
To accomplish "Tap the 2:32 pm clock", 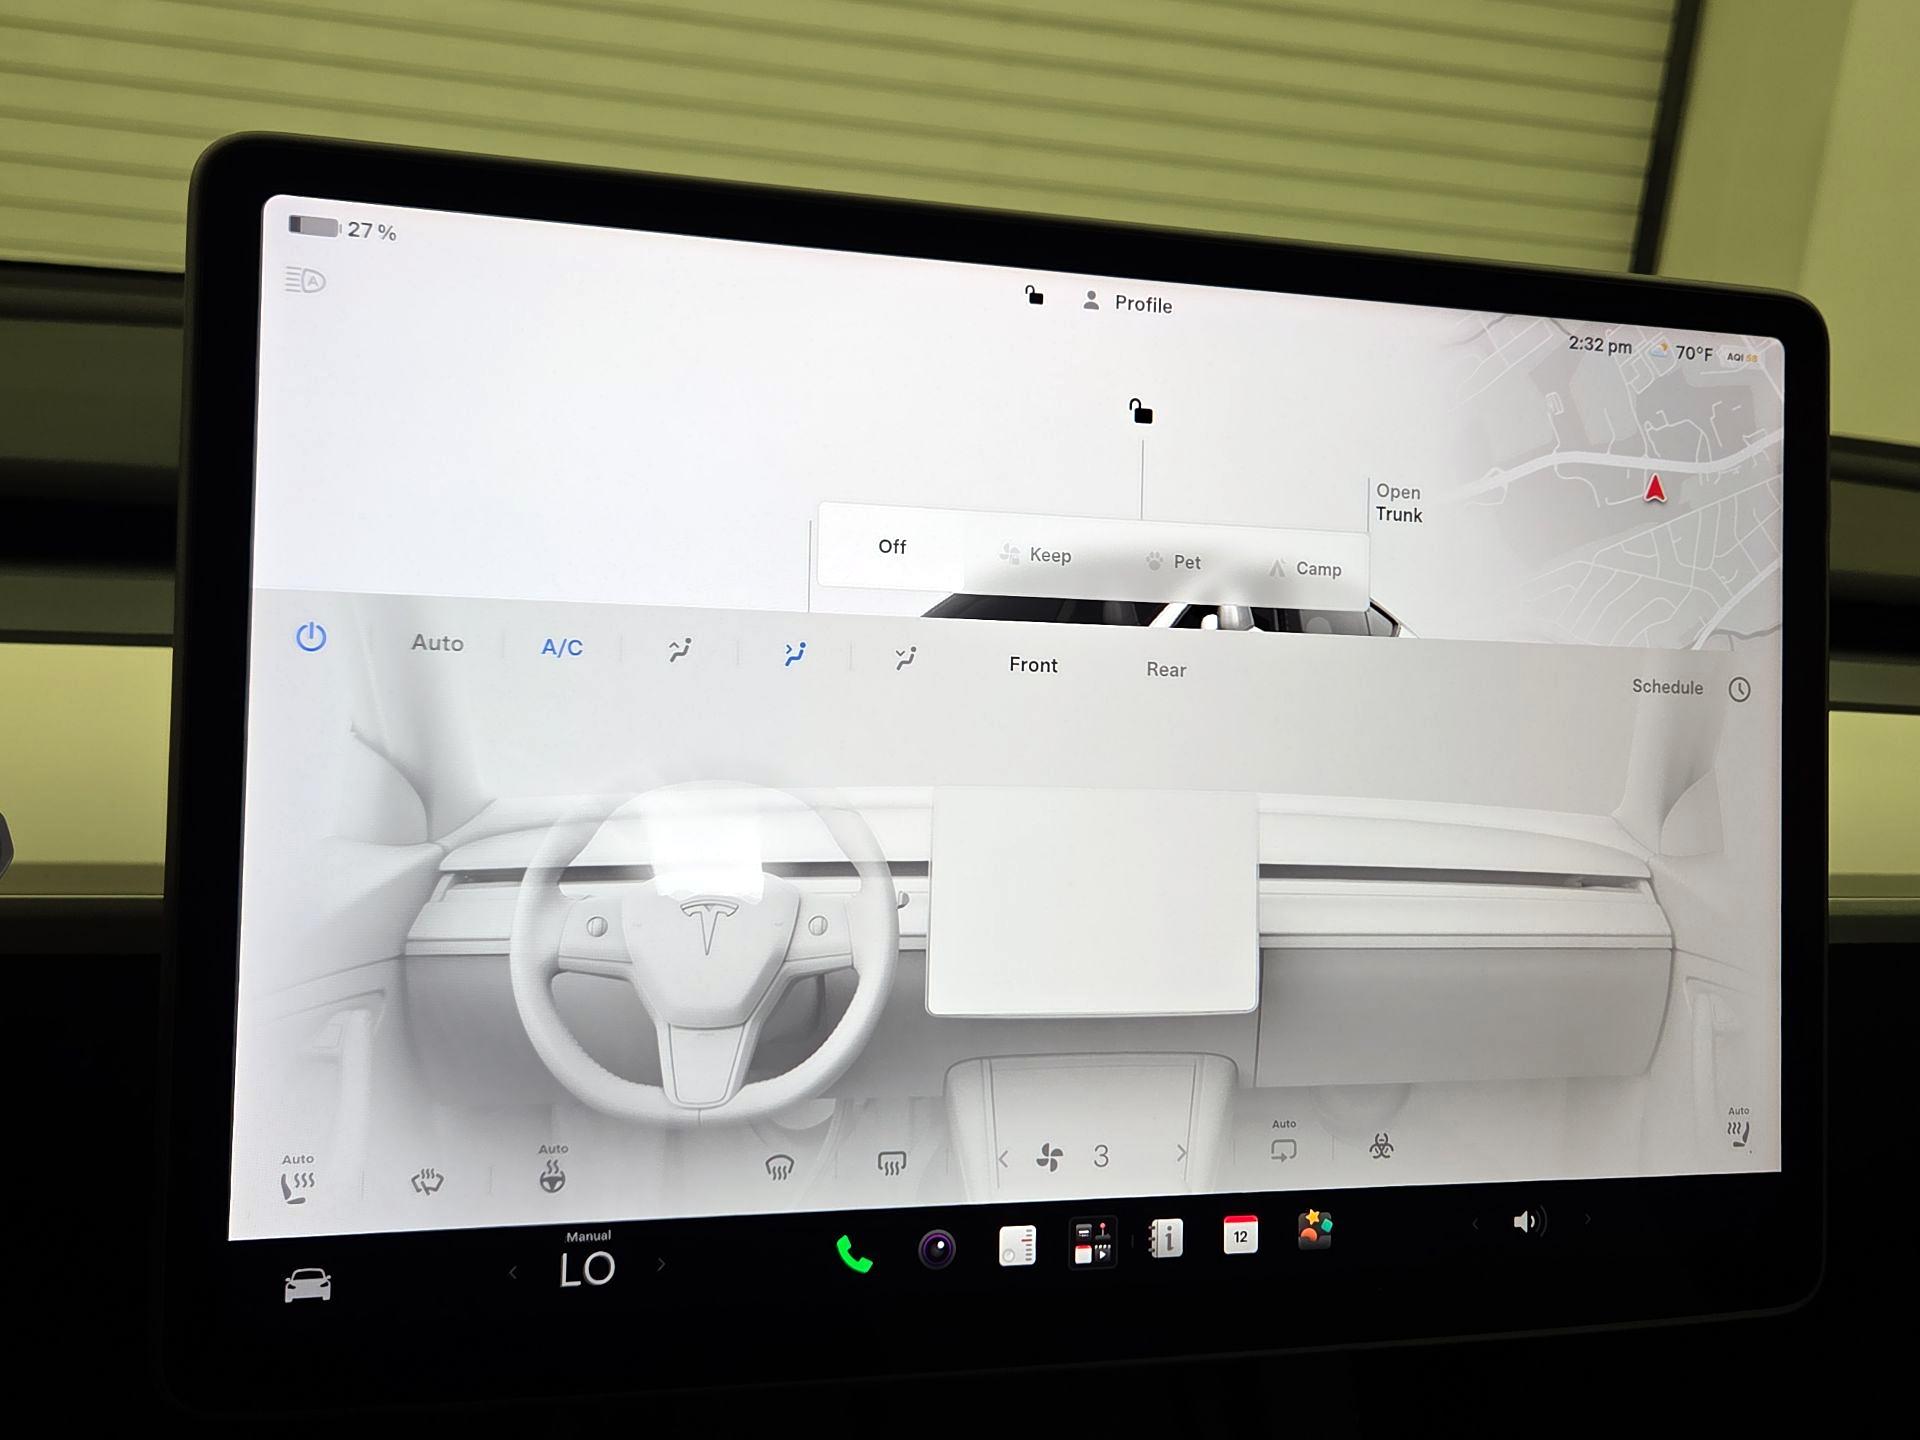I will (1599, 345).
